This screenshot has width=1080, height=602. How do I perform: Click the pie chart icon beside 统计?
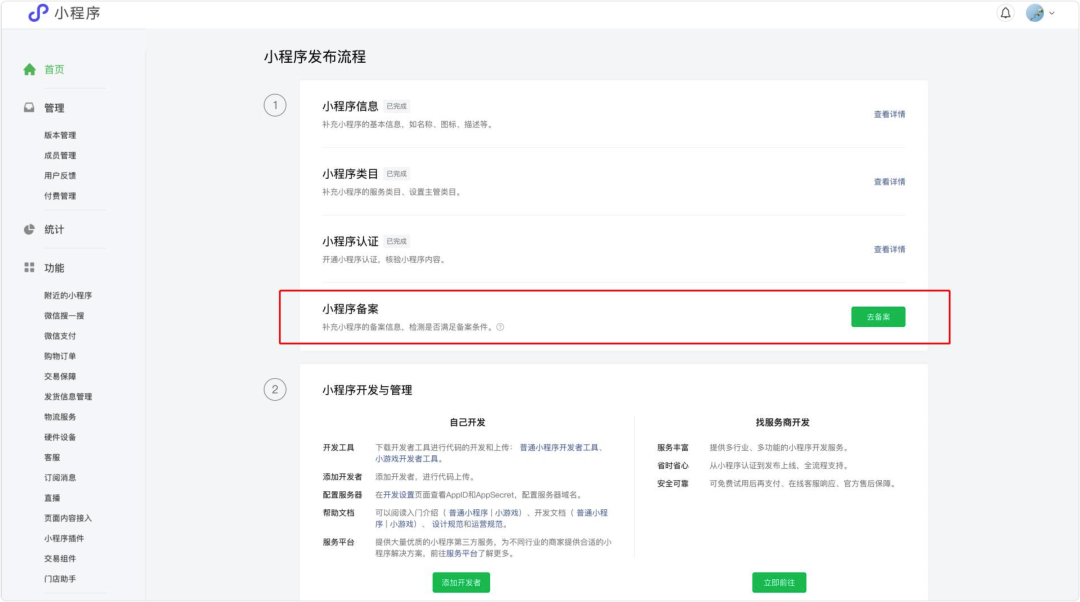pos(29,229)
